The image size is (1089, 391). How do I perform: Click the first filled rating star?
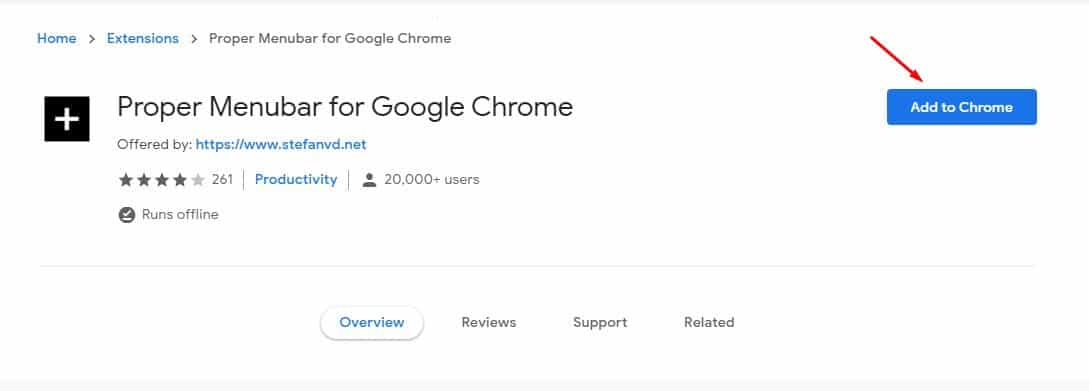pyautogui.click(x=126, y=180)
